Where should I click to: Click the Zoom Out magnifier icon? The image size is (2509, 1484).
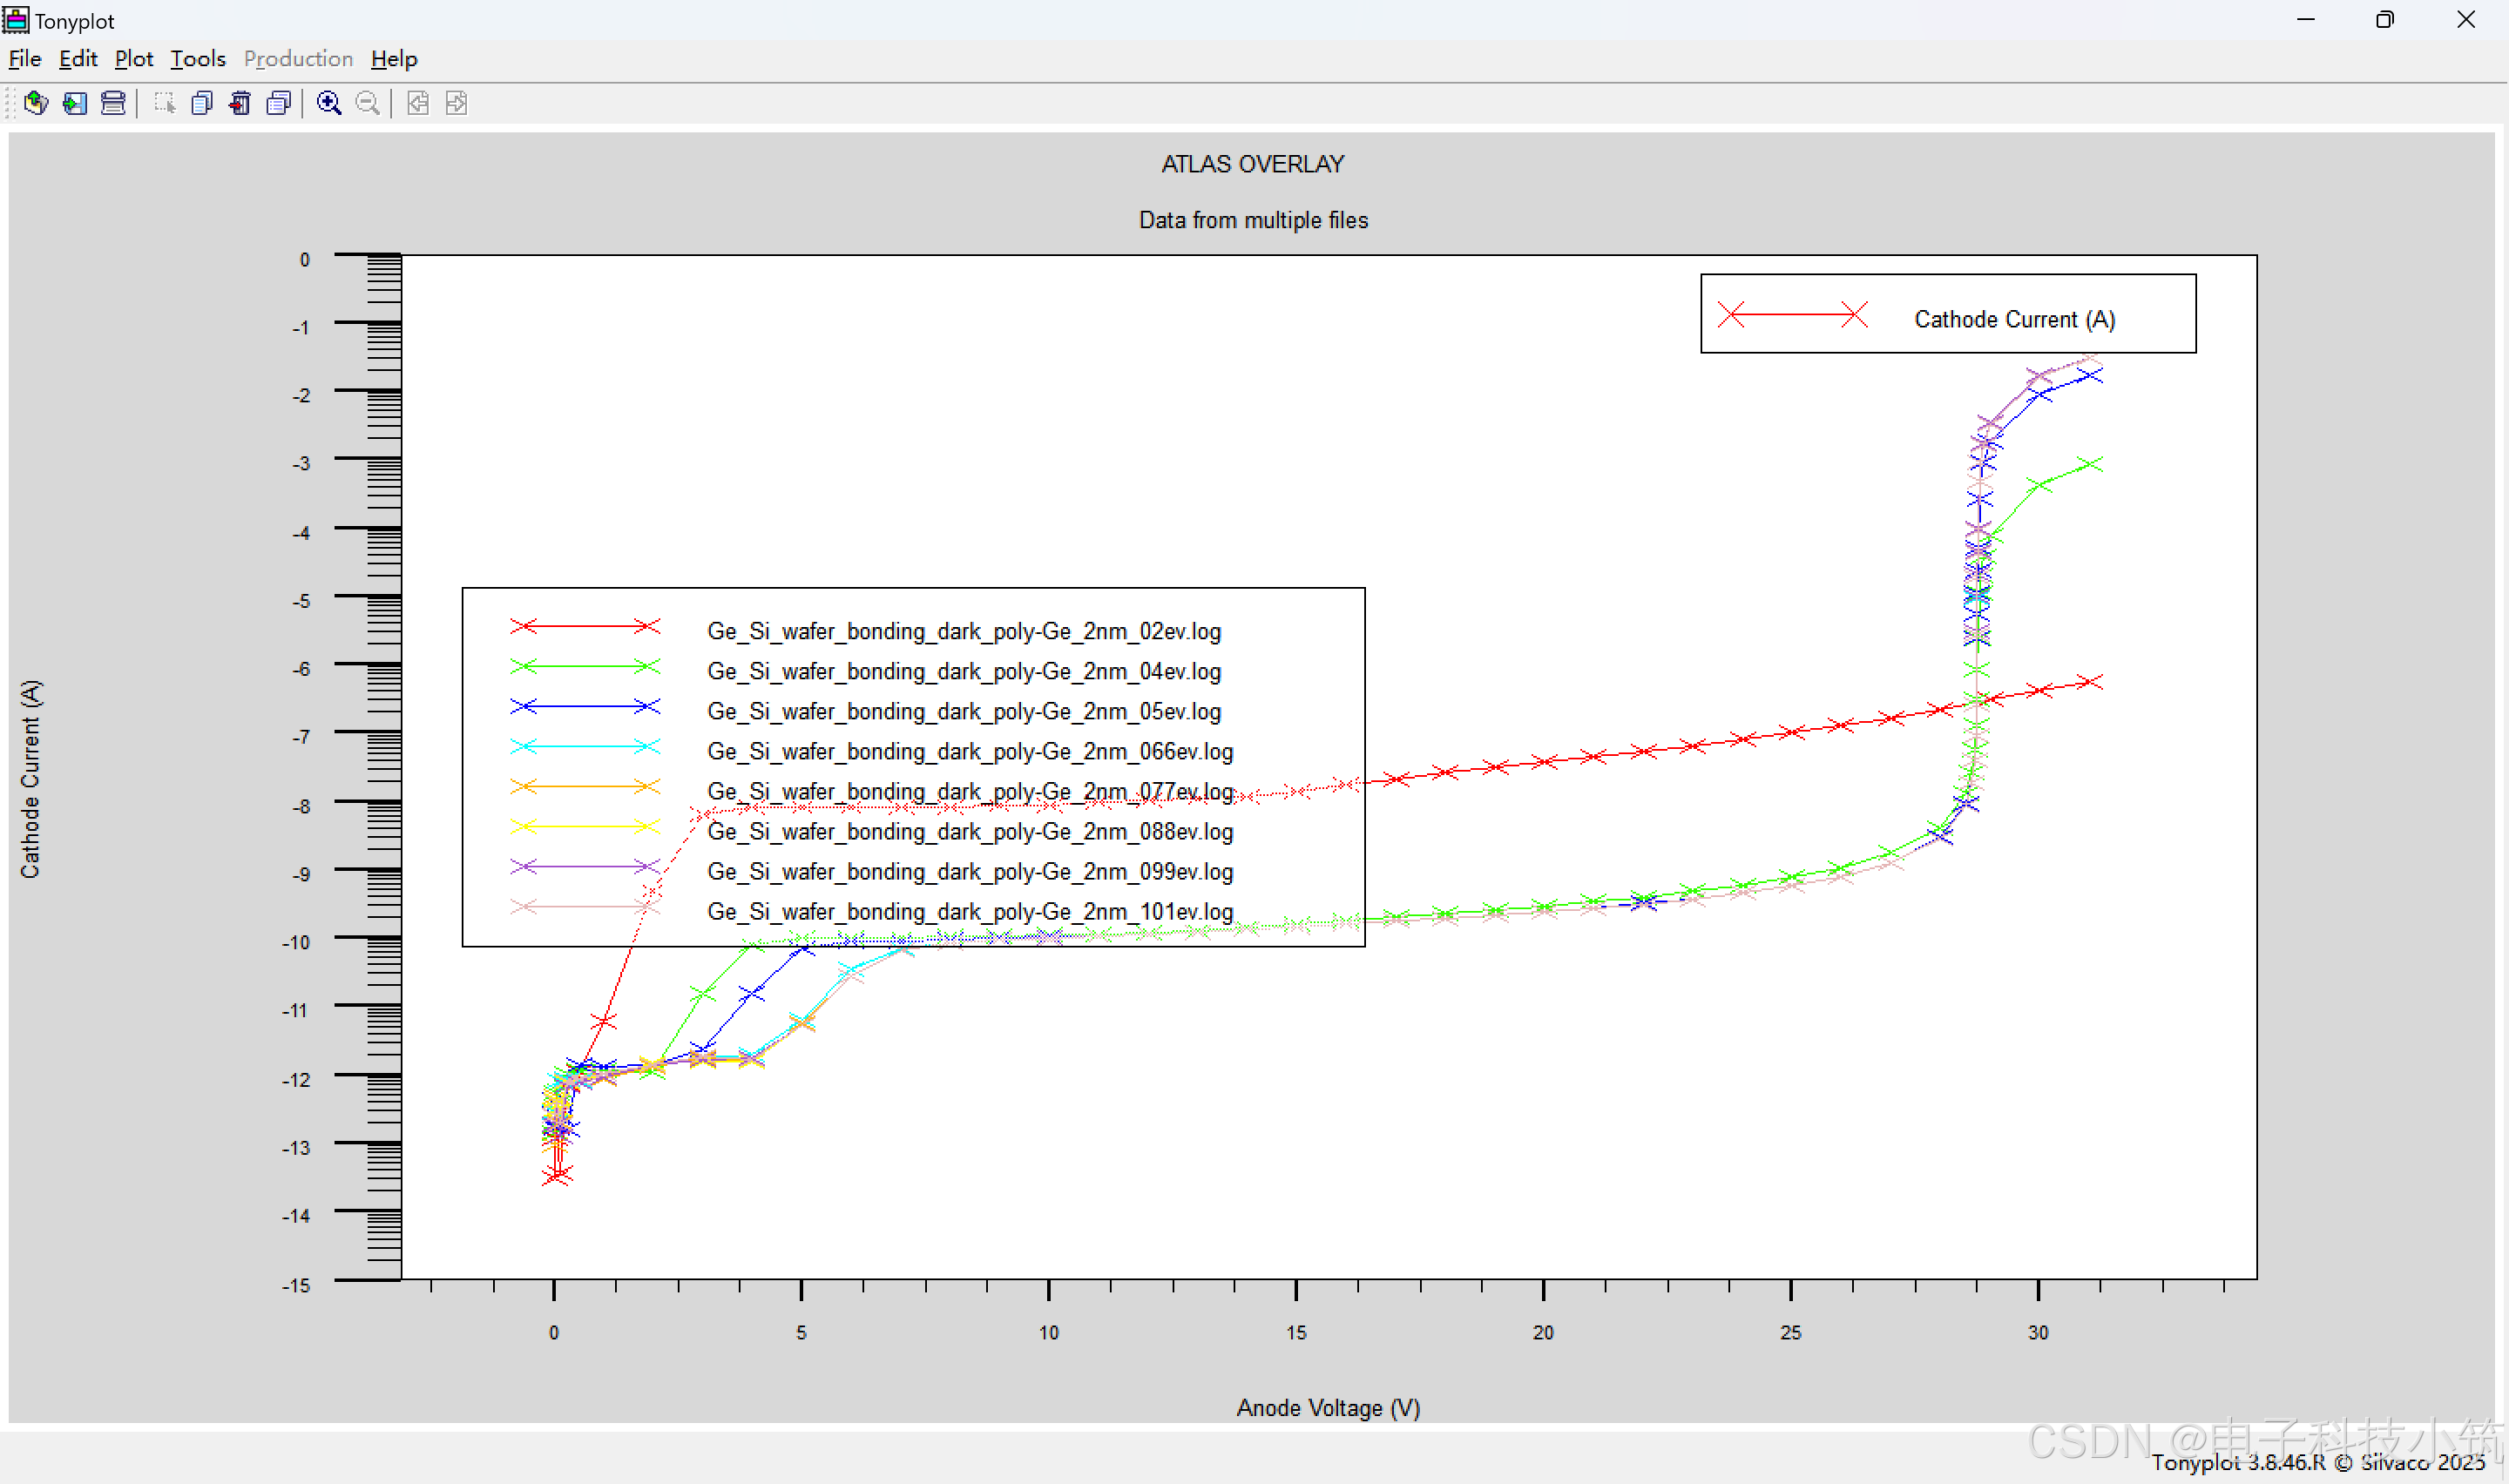coord(367,103)
